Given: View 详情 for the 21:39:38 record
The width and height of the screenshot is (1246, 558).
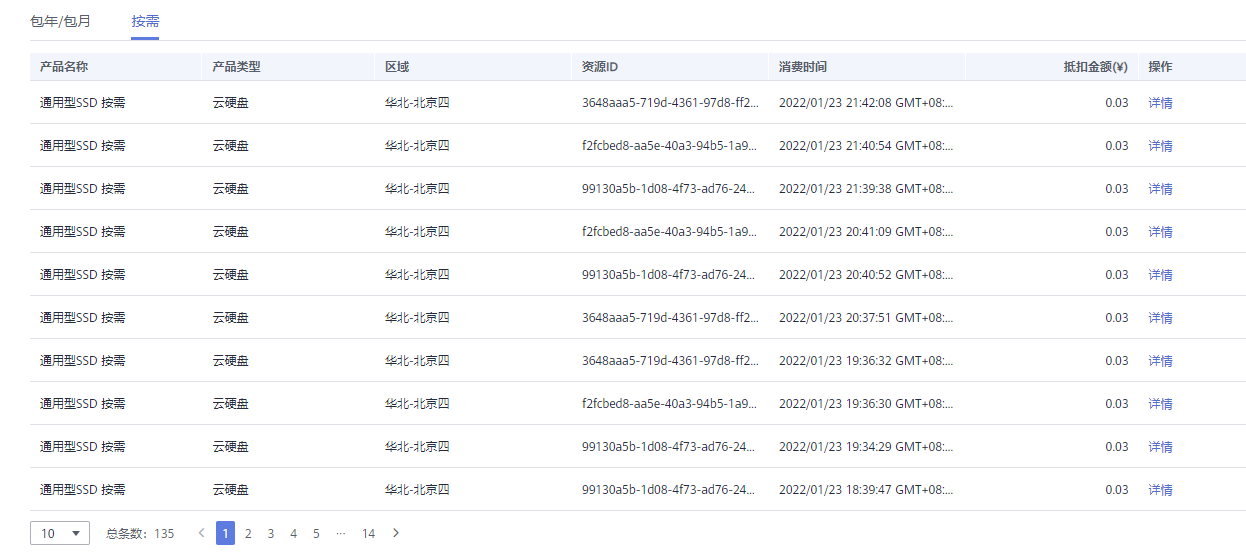Looking at the screenshot, I should coord(1160,189).
